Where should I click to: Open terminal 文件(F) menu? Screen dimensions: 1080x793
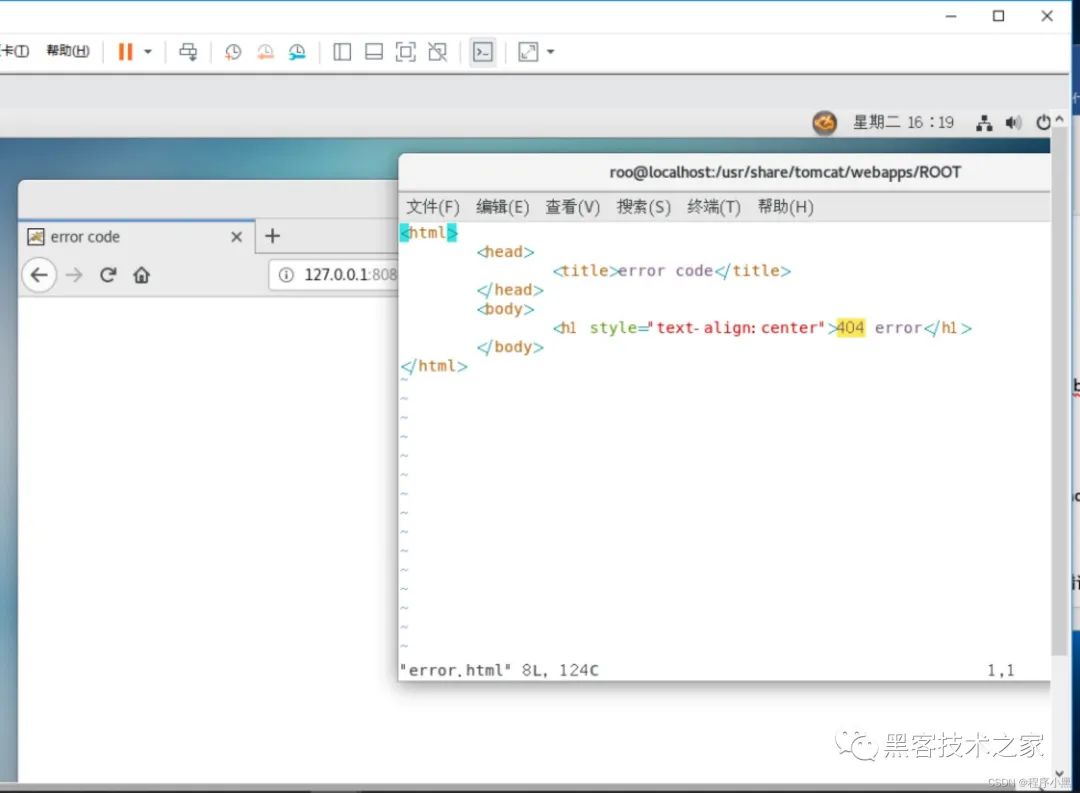[433, 207]
